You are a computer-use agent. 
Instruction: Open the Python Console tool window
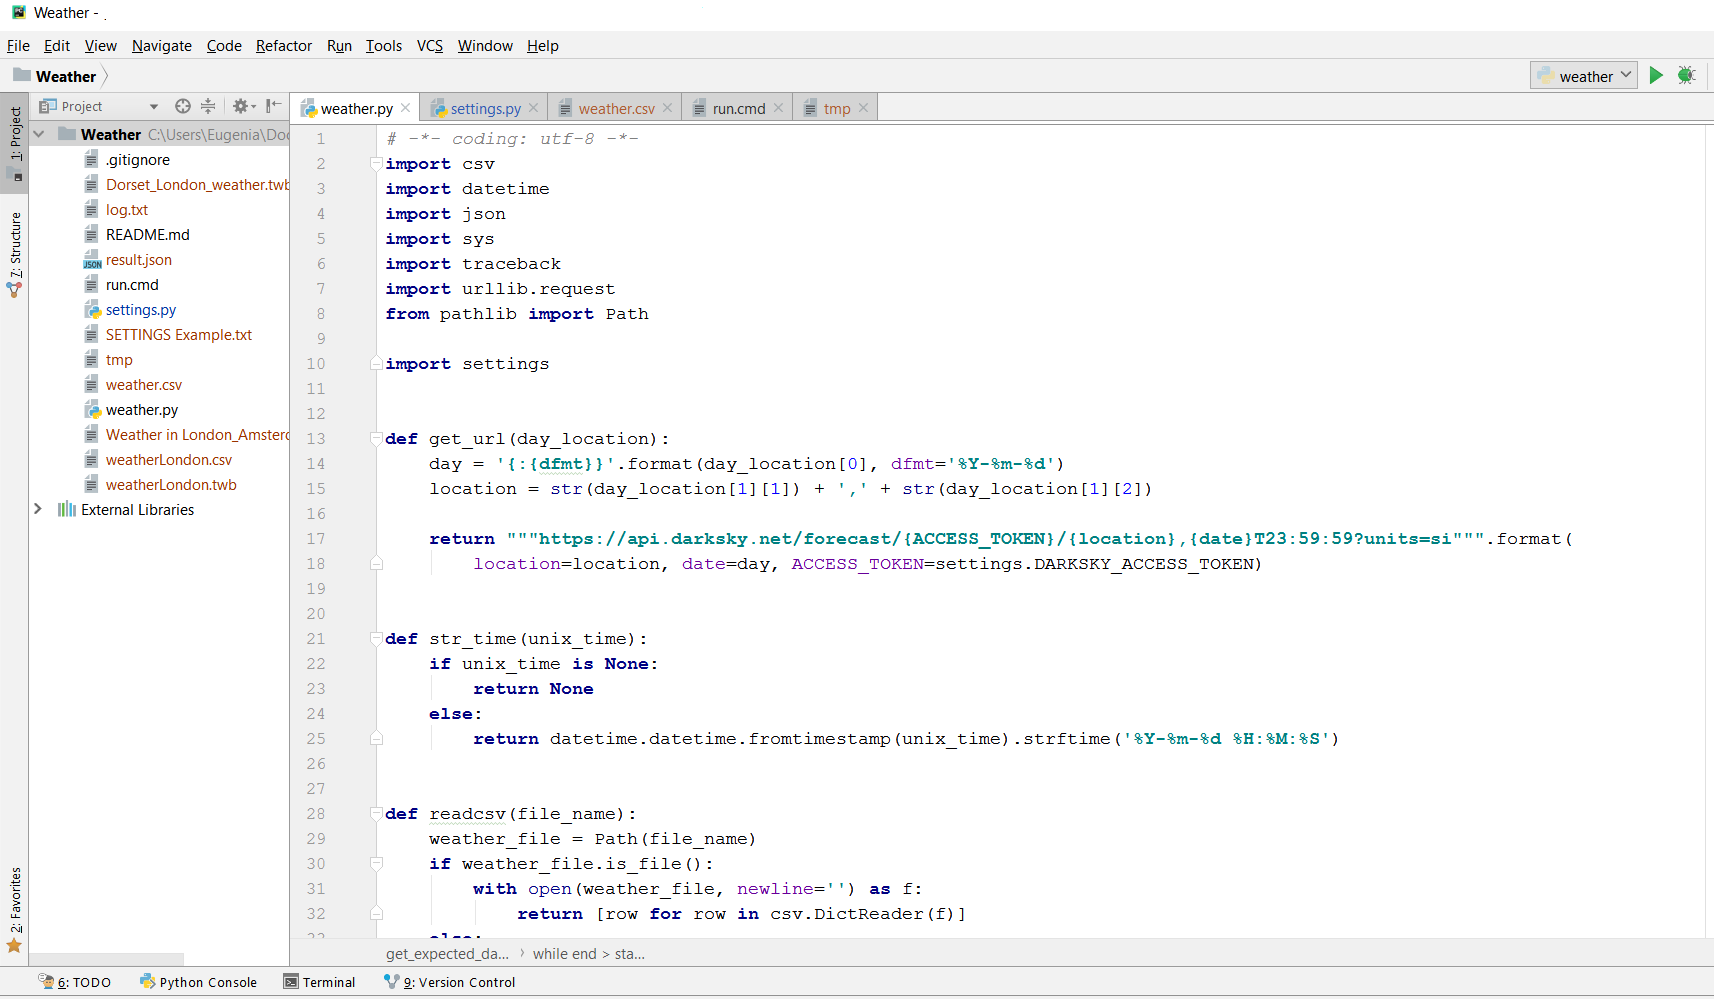tap(198, 982)
